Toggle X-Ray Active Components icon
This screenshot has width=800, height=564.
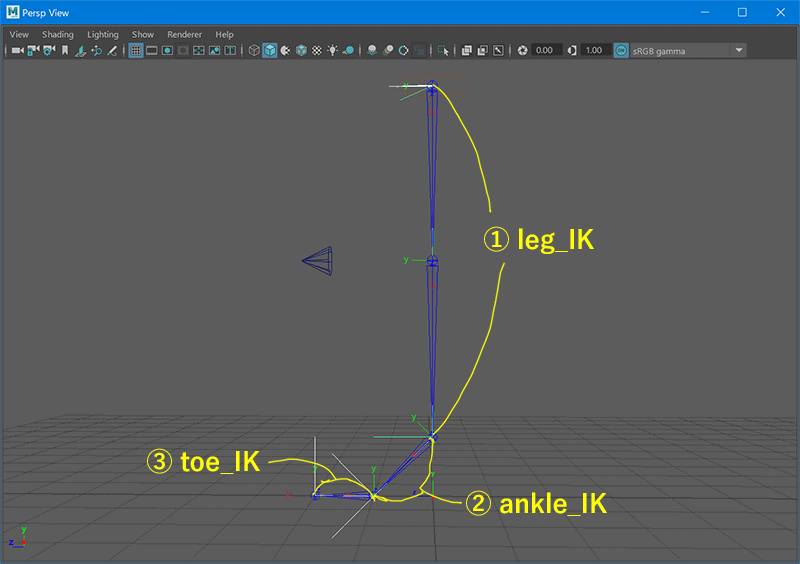pos(483,51)
